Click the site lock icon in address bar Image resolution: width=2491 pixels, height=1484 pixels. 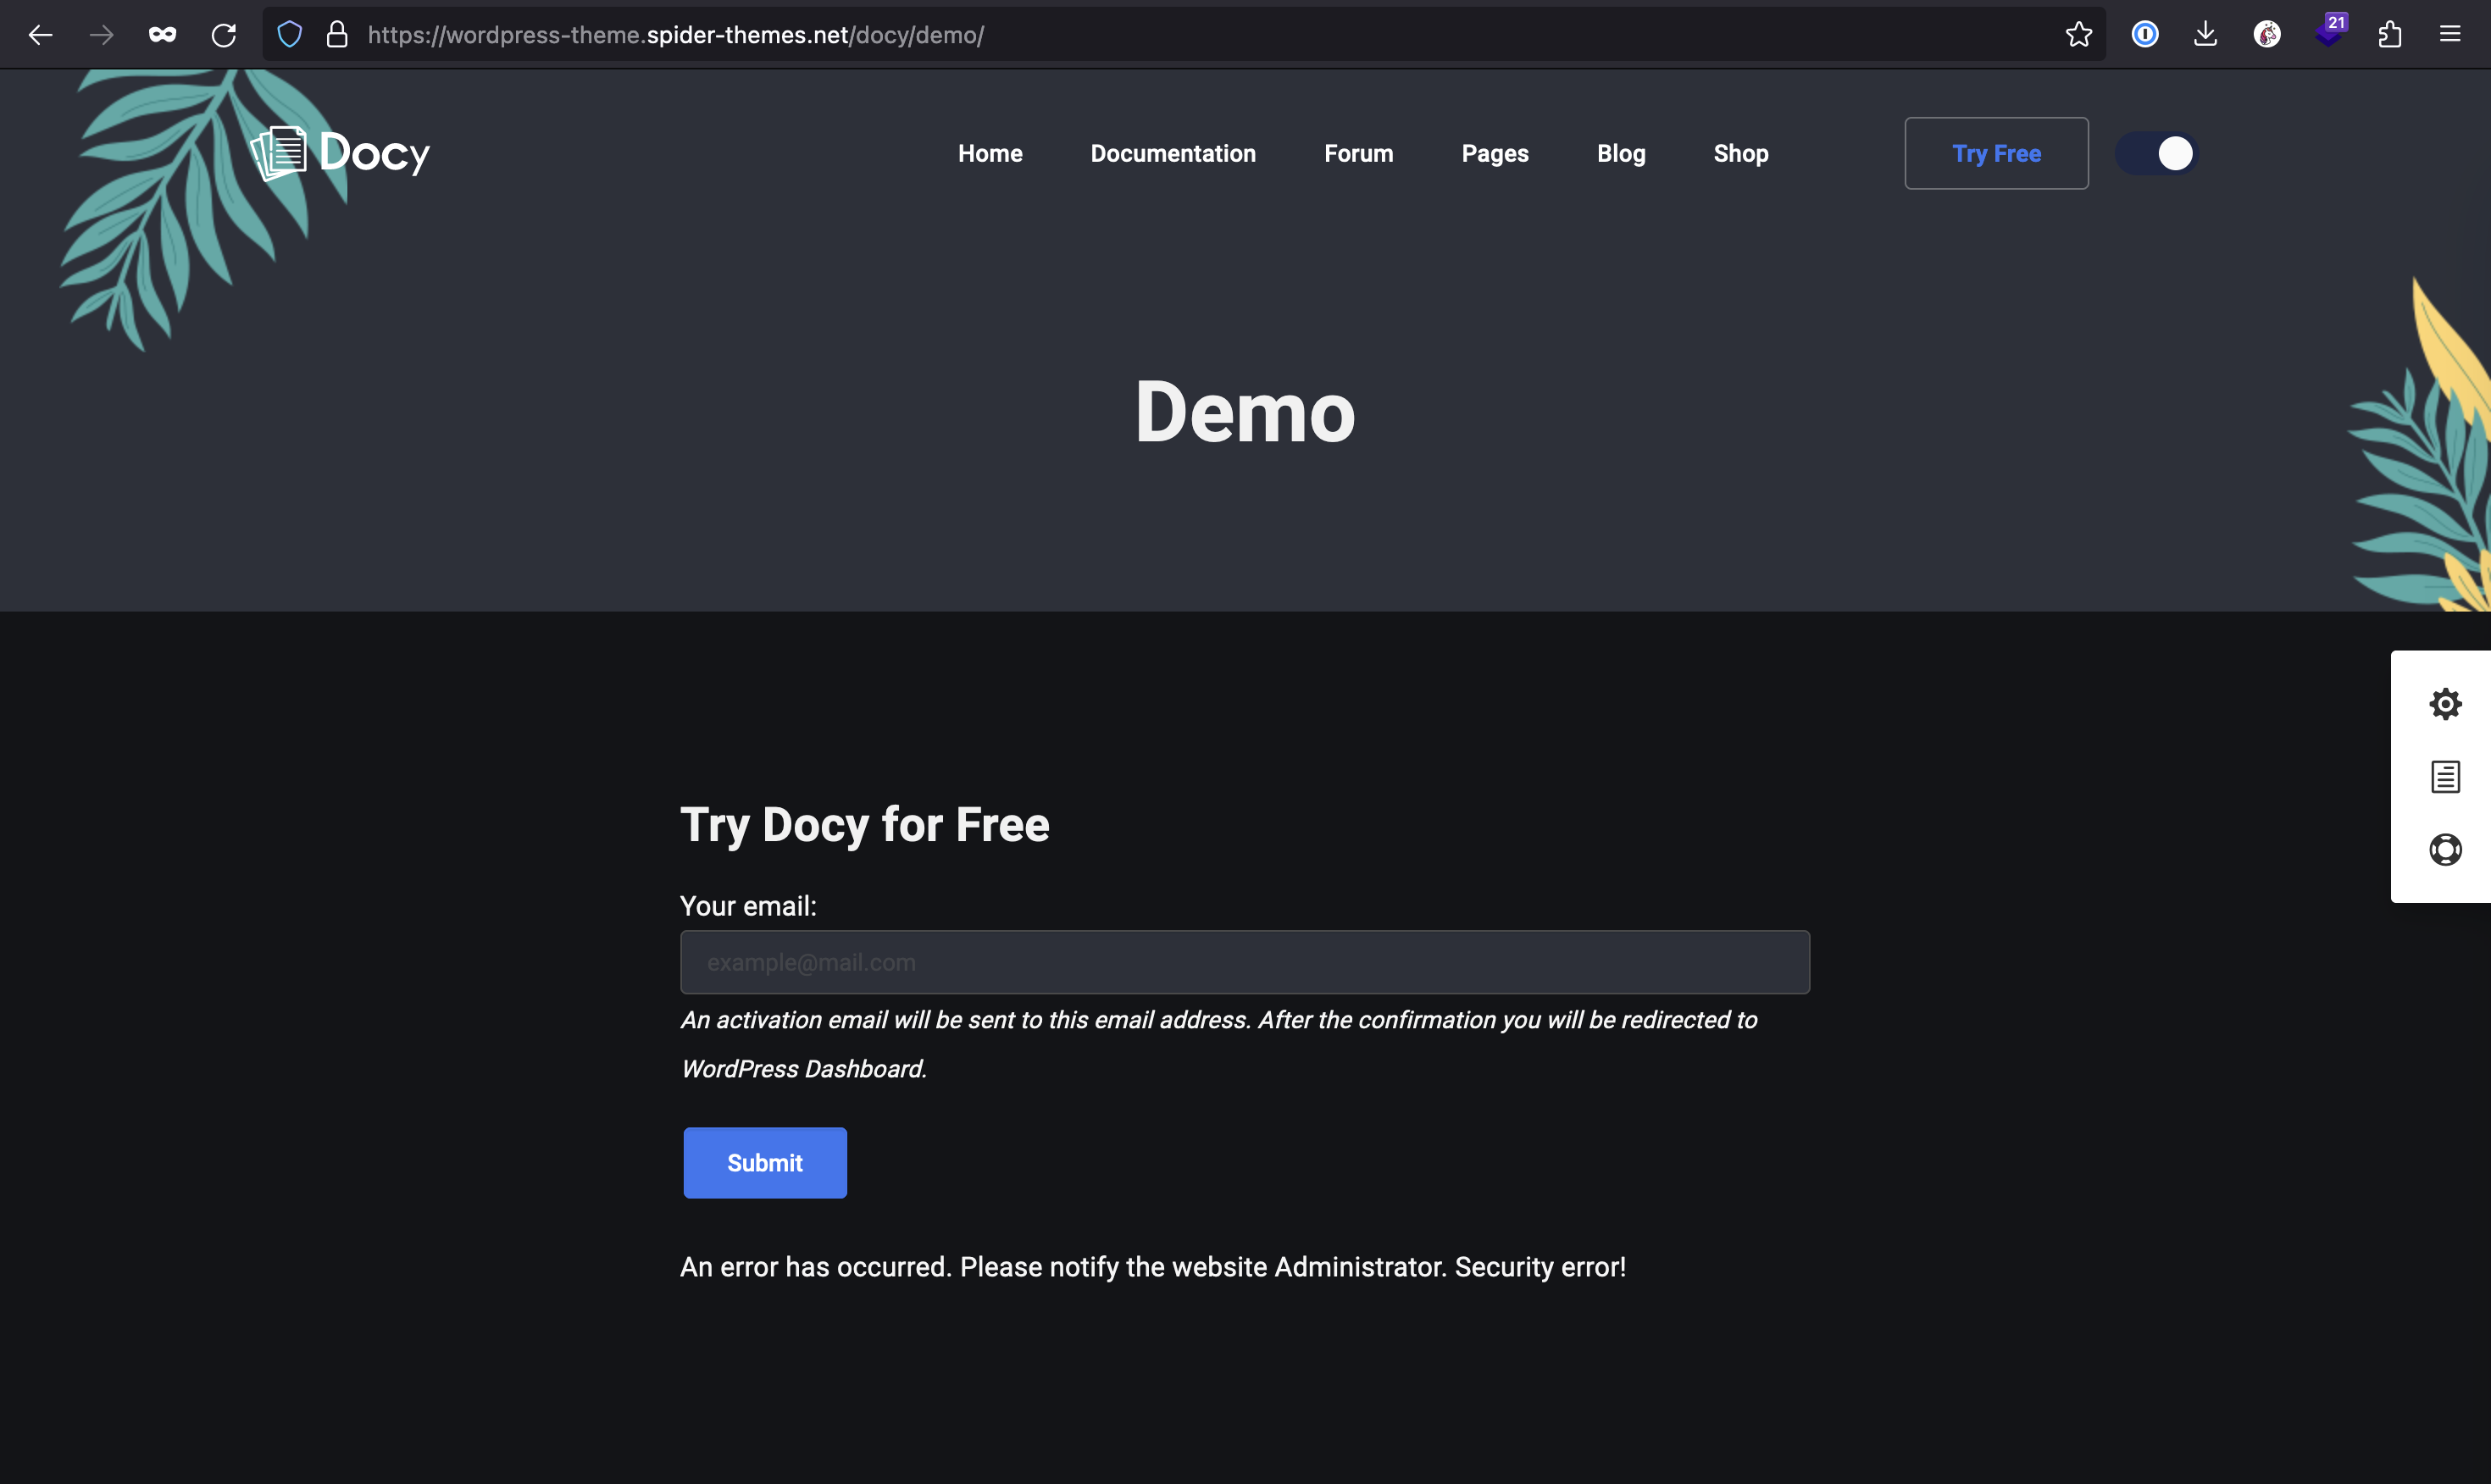(x=337, y=35)
